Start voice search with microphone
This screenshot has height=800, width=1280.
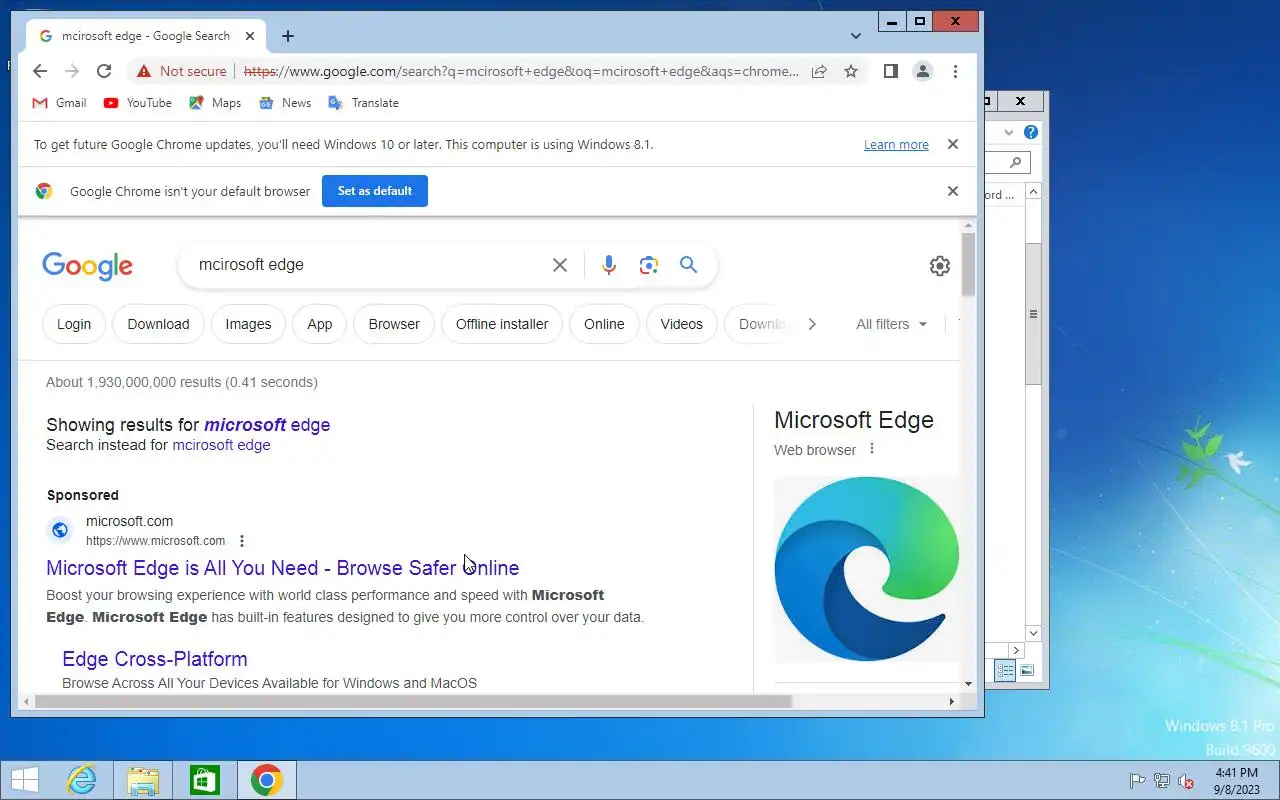click(x=609, y=265)
